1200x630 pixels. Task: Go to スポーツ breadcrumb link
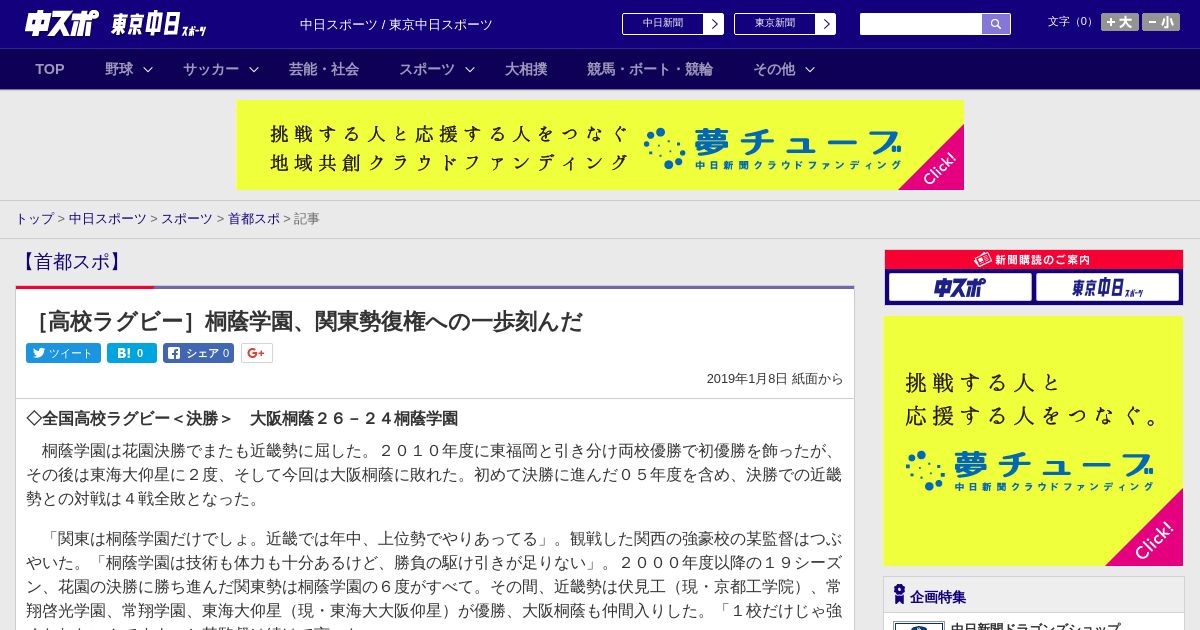tap(187, 218)
